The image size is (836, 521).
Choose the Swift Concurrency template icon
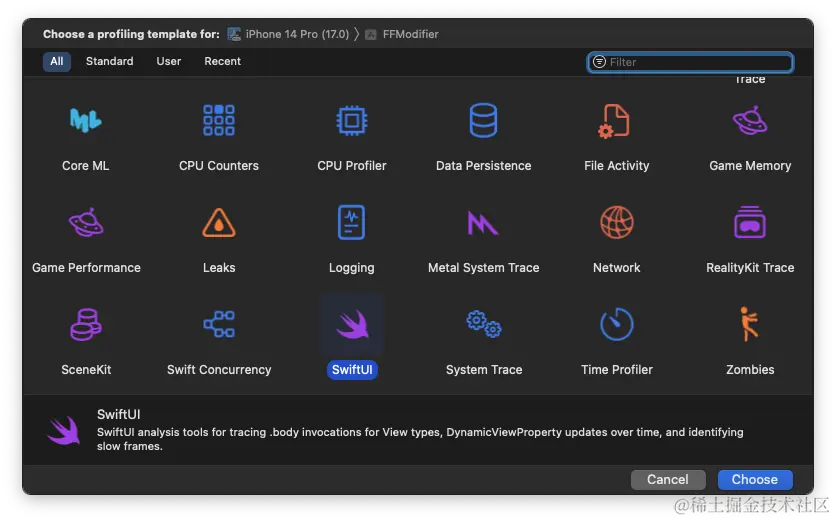[x=219, y=324]
